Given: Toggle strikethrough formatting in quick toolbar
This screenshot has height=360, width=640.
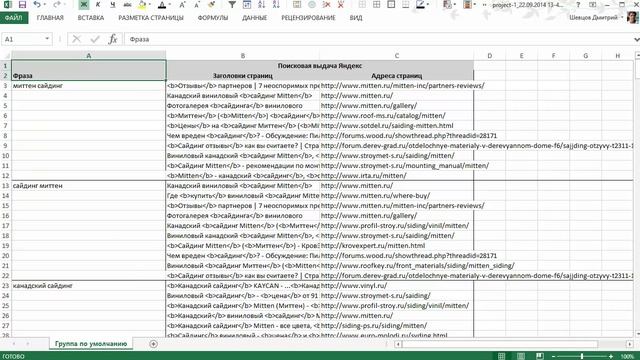Looking at the screenshot, I should [127, 4].
